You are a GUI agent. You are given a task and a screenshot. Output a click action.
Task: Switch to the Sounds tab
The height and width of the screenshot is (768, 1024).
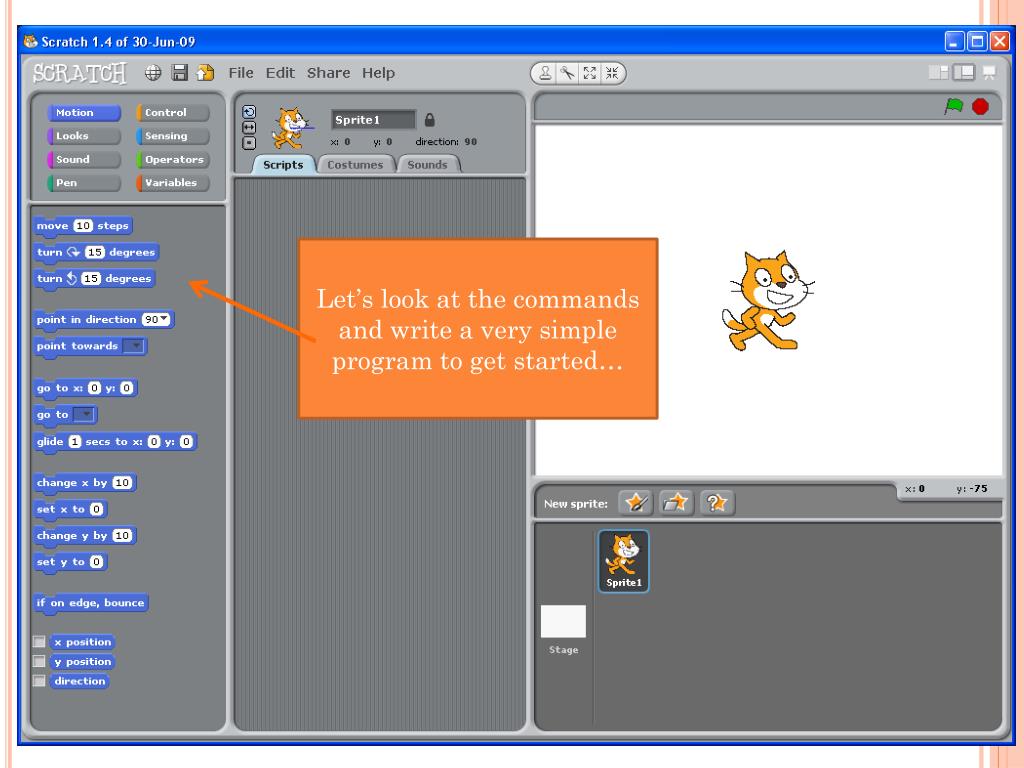(428, 165)
